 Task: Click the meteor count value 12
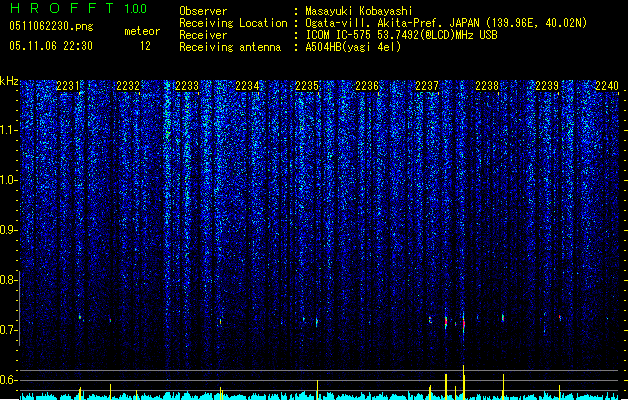point(145,46)
